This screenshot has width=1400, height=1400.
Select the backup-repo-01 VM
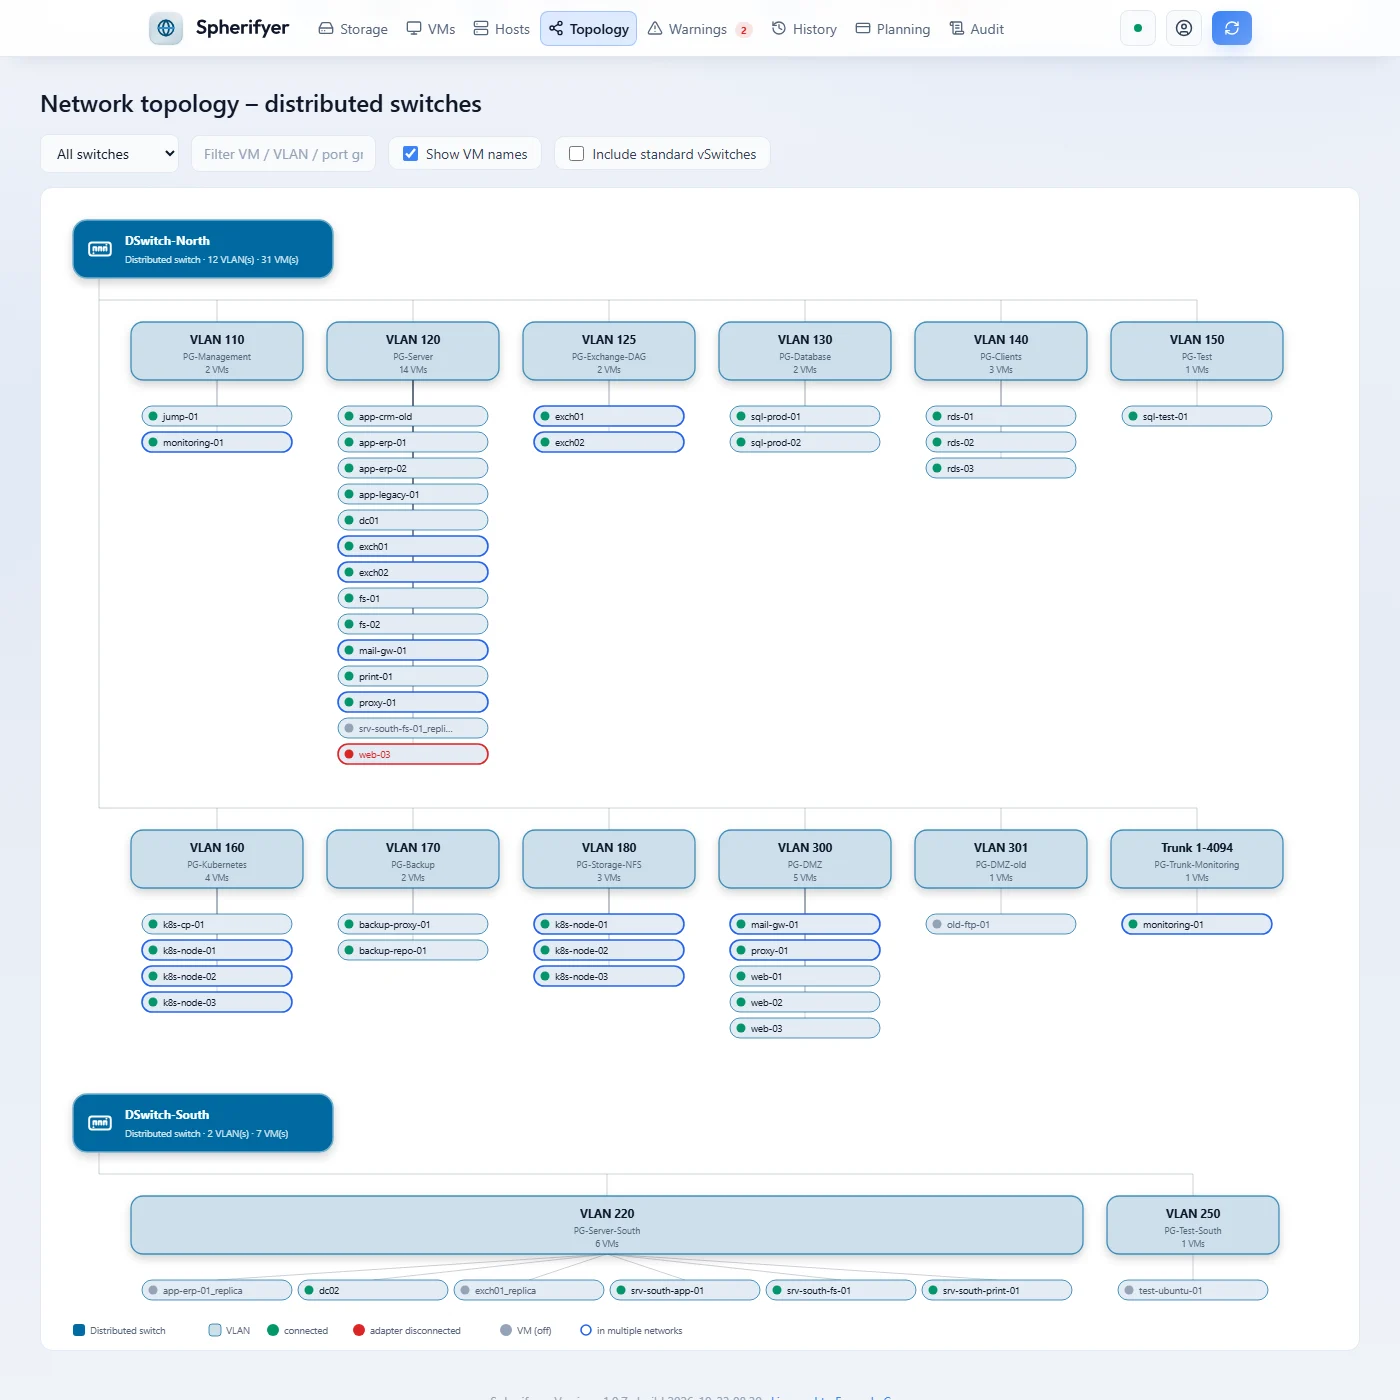coord(413,950)
